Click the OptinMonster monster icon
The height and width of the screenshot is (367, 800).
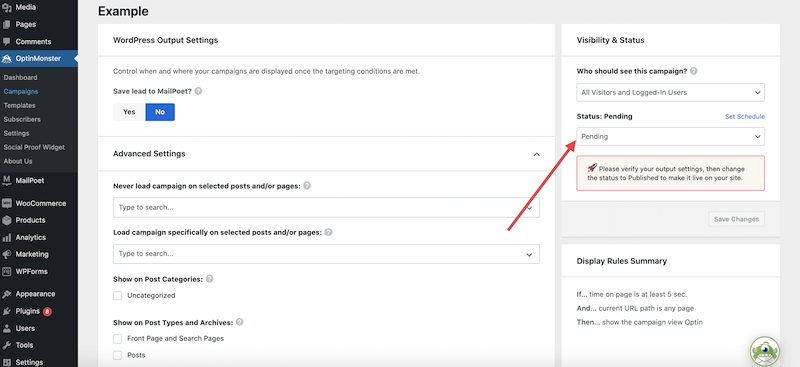pos(7,59)
